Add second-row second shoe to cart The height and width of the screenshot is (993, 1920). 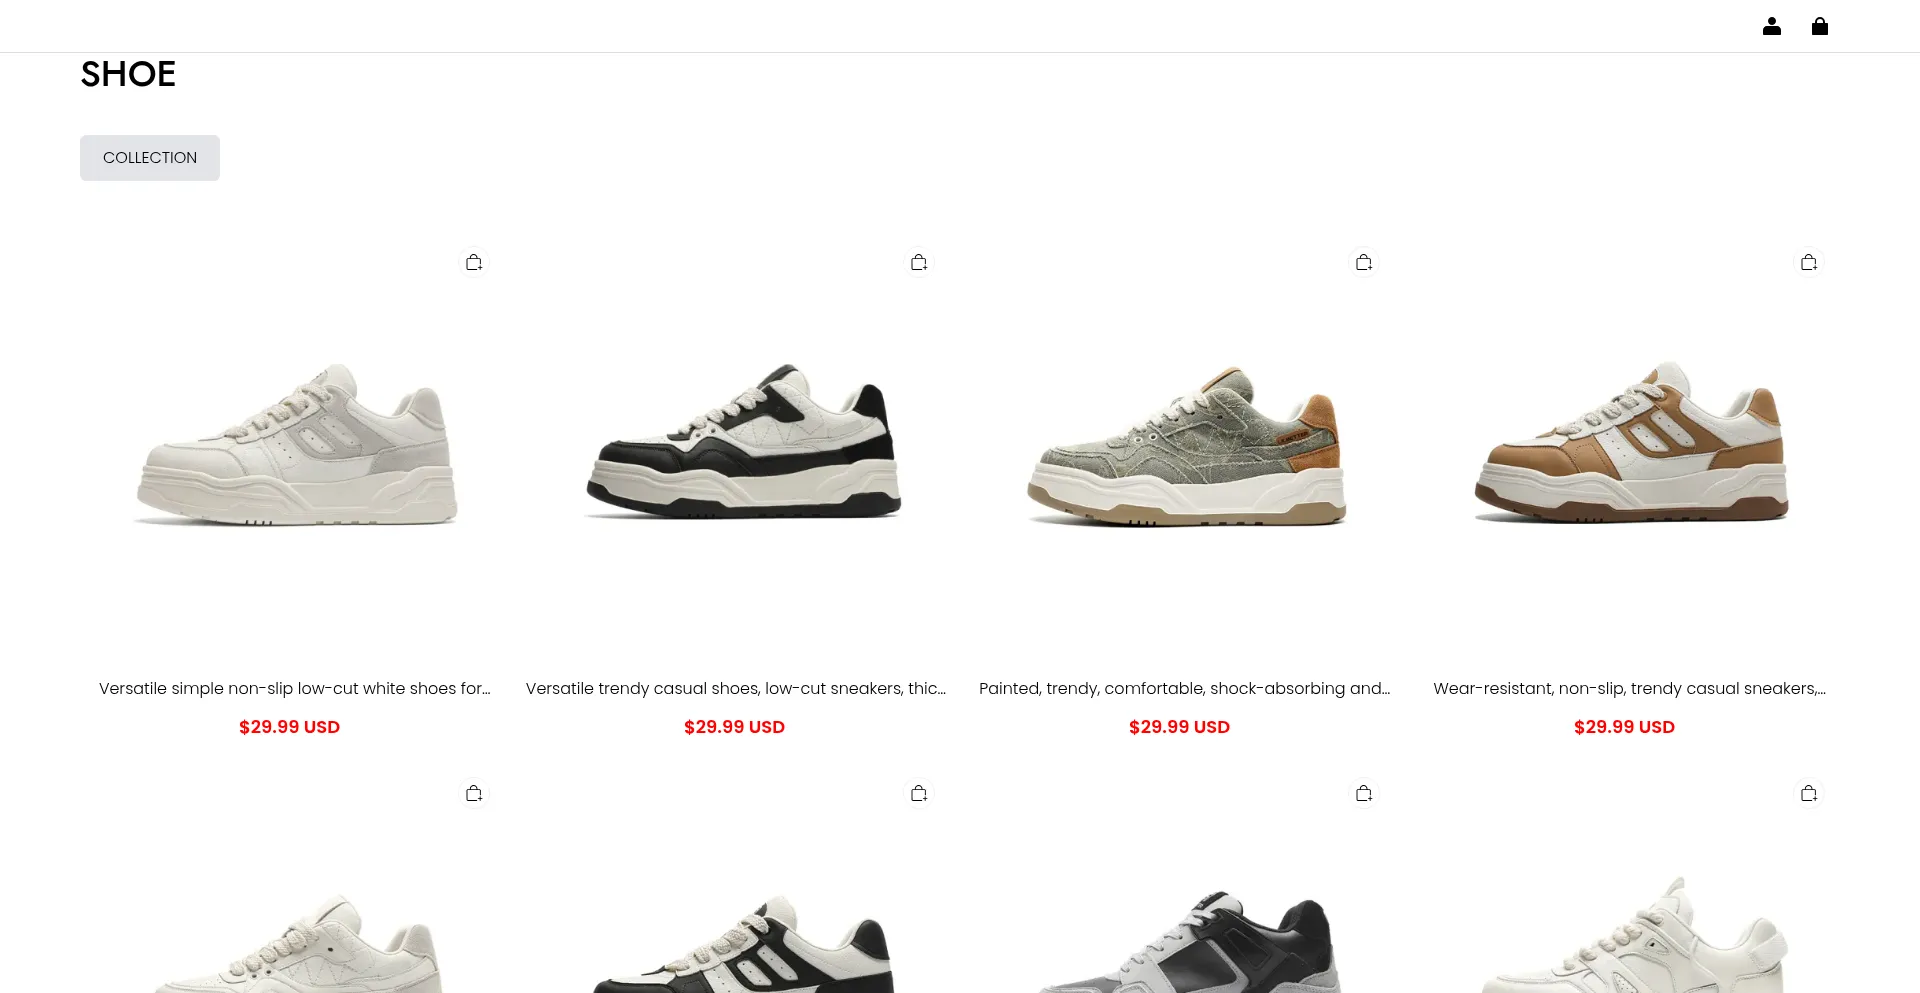(x=919, y=793)
